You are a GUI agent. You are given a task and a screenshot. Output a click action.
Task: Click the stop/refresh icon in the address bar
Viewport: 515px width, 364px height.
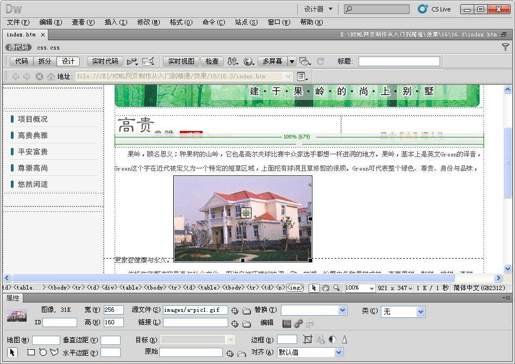pyautogui.click(x=39, y=76)
